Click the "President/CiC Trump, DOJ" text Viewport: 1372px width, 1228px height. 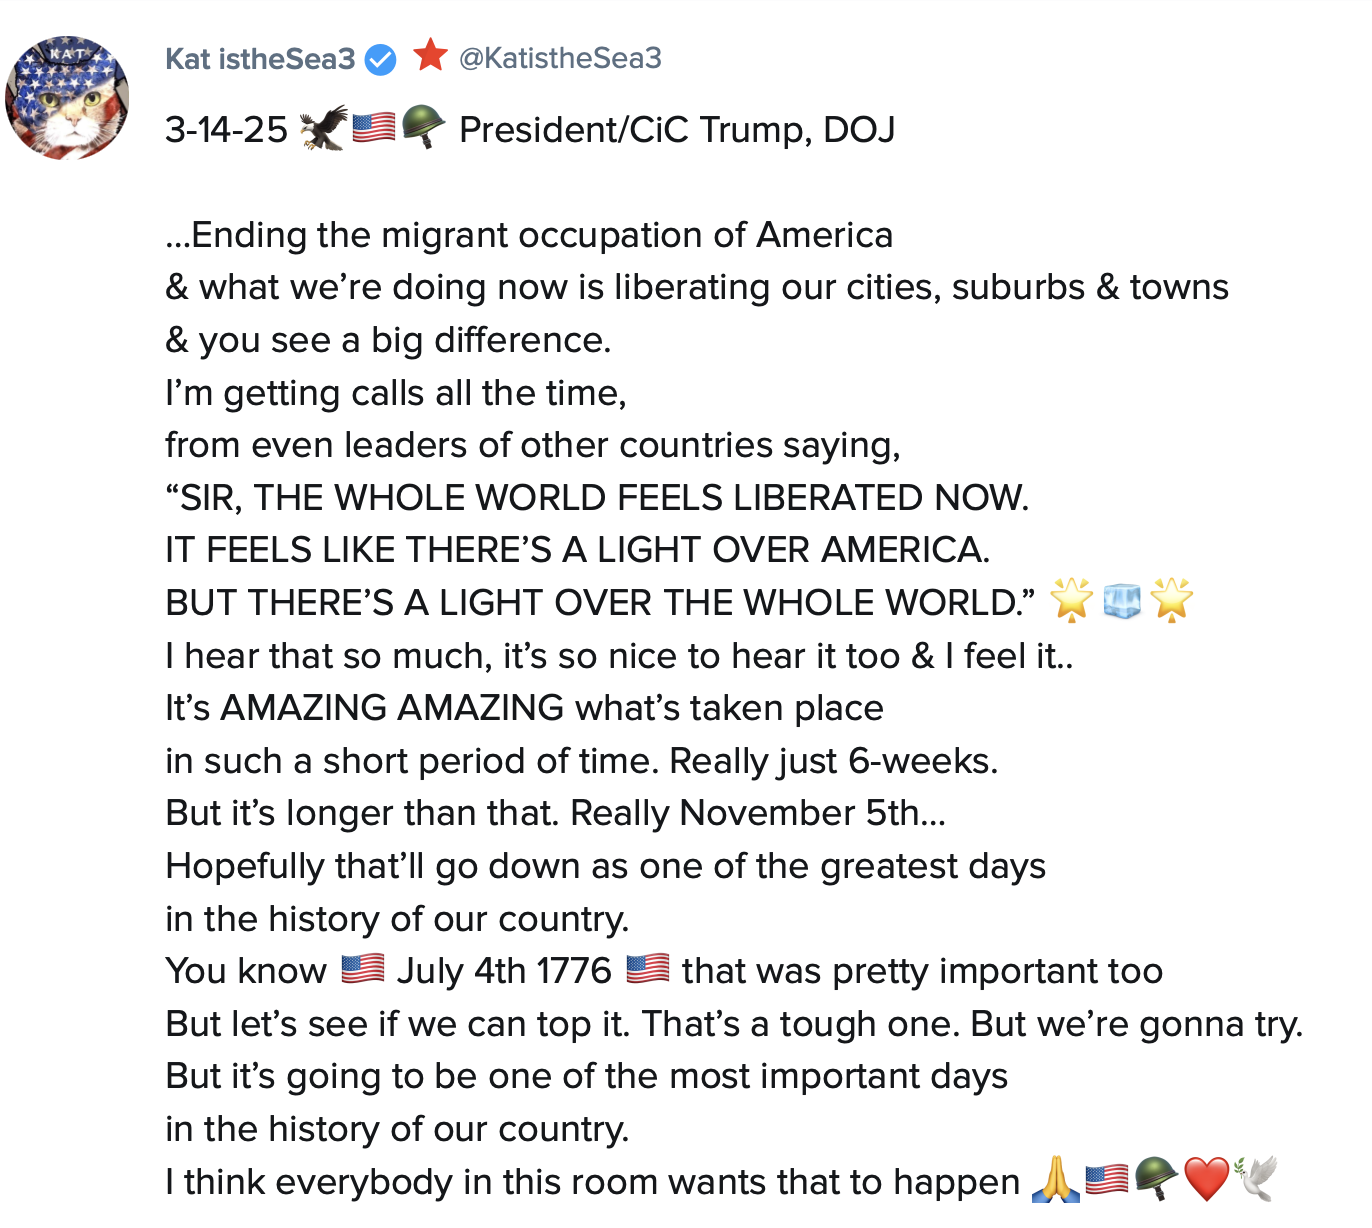(677, 130)
